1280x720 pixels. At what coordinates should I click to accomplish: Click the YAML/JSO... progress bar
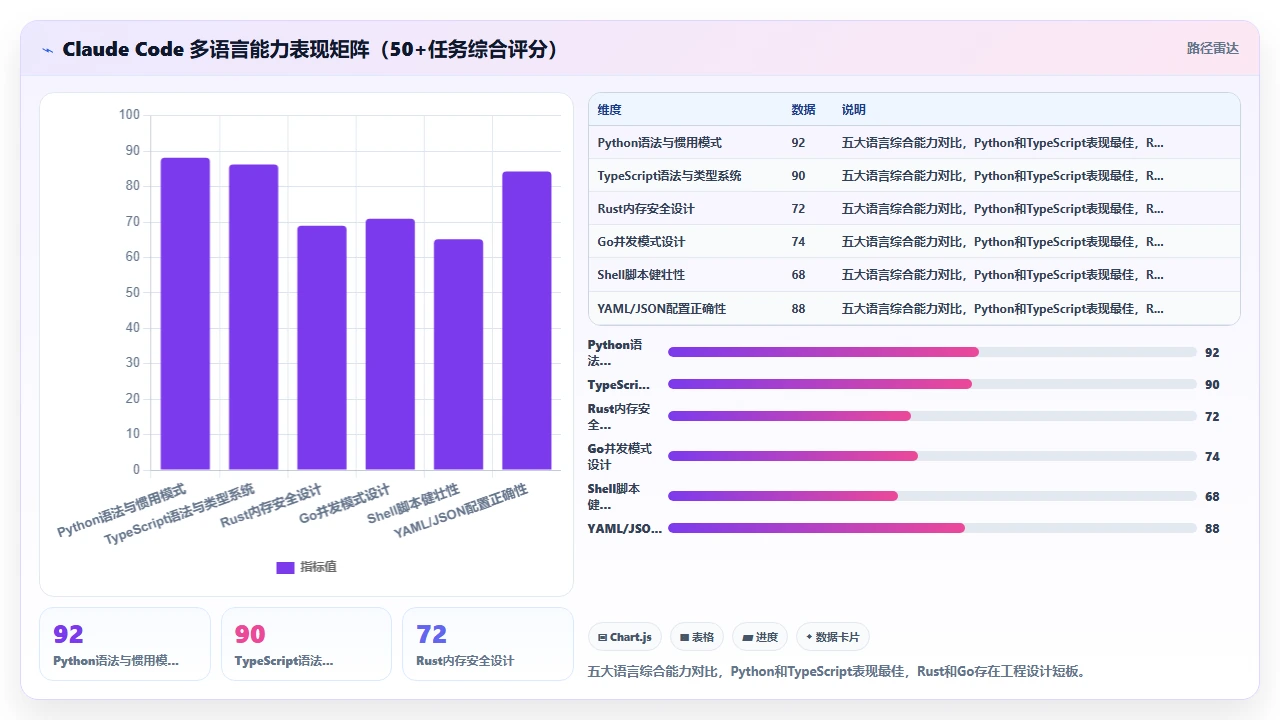[x=932, y=528]
